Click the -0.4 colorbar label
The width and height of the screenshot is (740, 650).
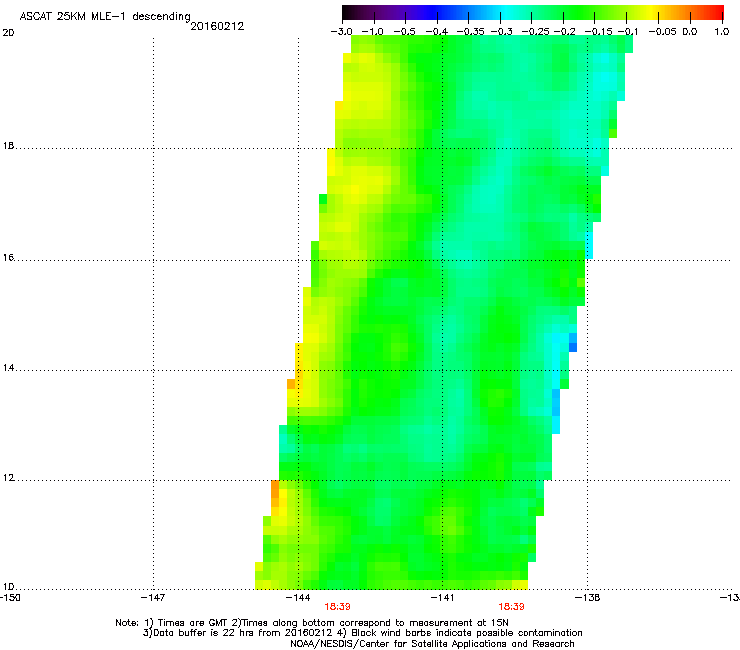[437, 32]
